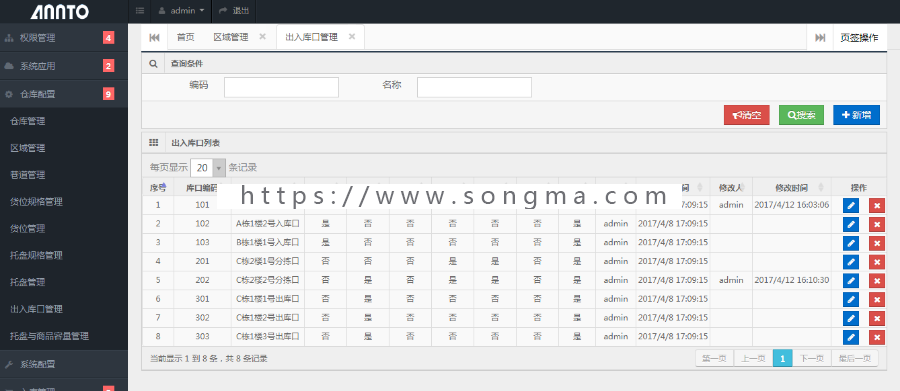This screenshot has width=900, height=391.
Task: Expand the 系统配置 sidebar menu
Action: coord(64,365)
